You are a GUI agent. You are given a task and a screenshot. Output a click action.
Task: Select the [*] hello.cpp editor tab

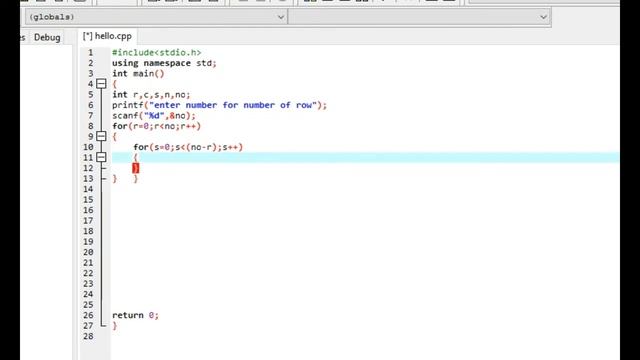pyautogui.click(x=107, y=36)
